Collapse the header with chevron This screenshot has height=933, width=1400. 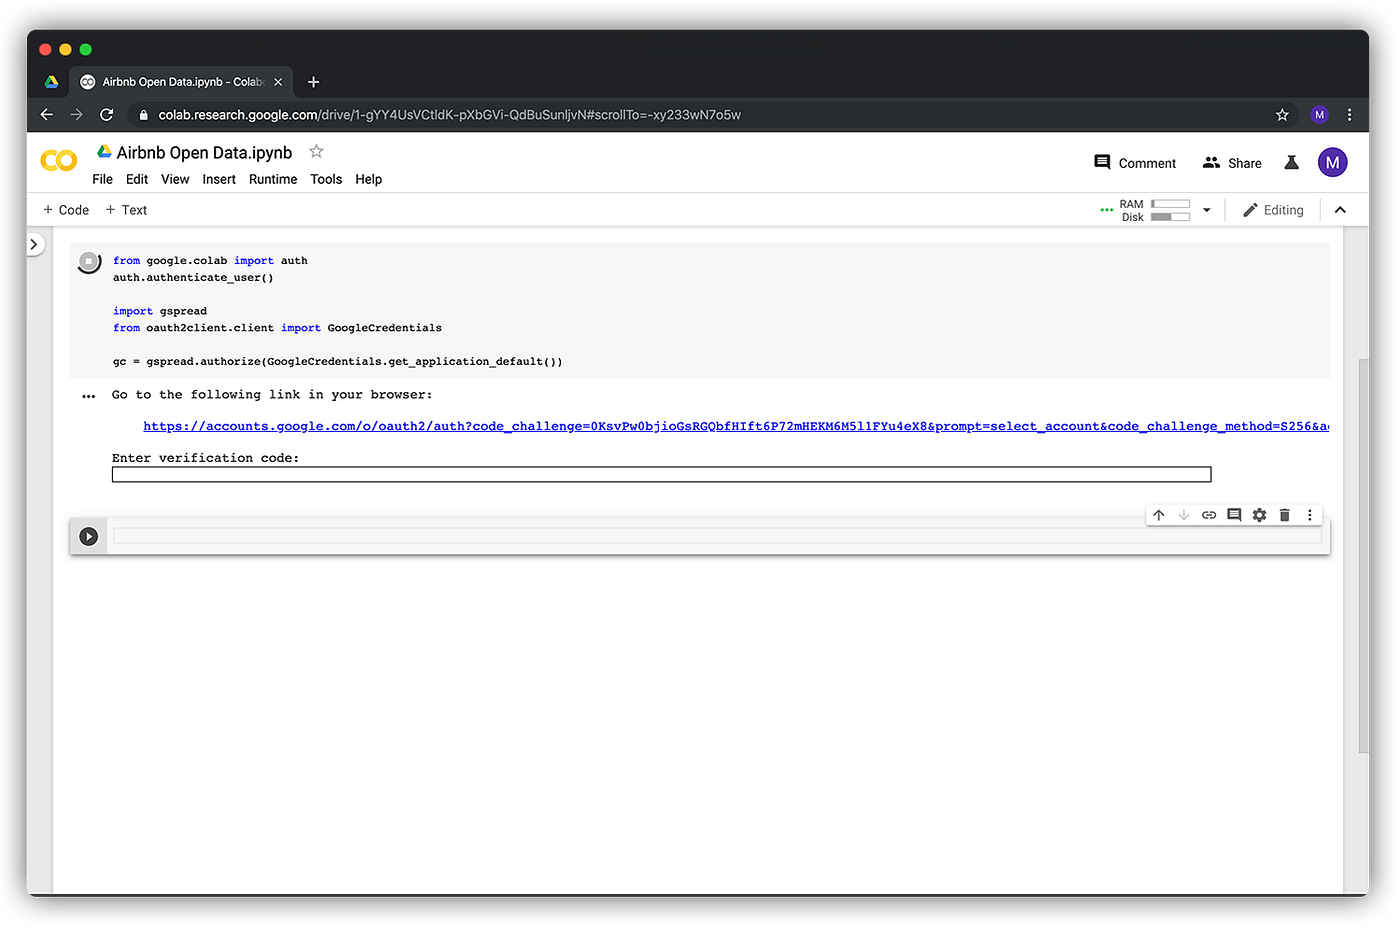pyautogui.click(x=1340, y=210)
